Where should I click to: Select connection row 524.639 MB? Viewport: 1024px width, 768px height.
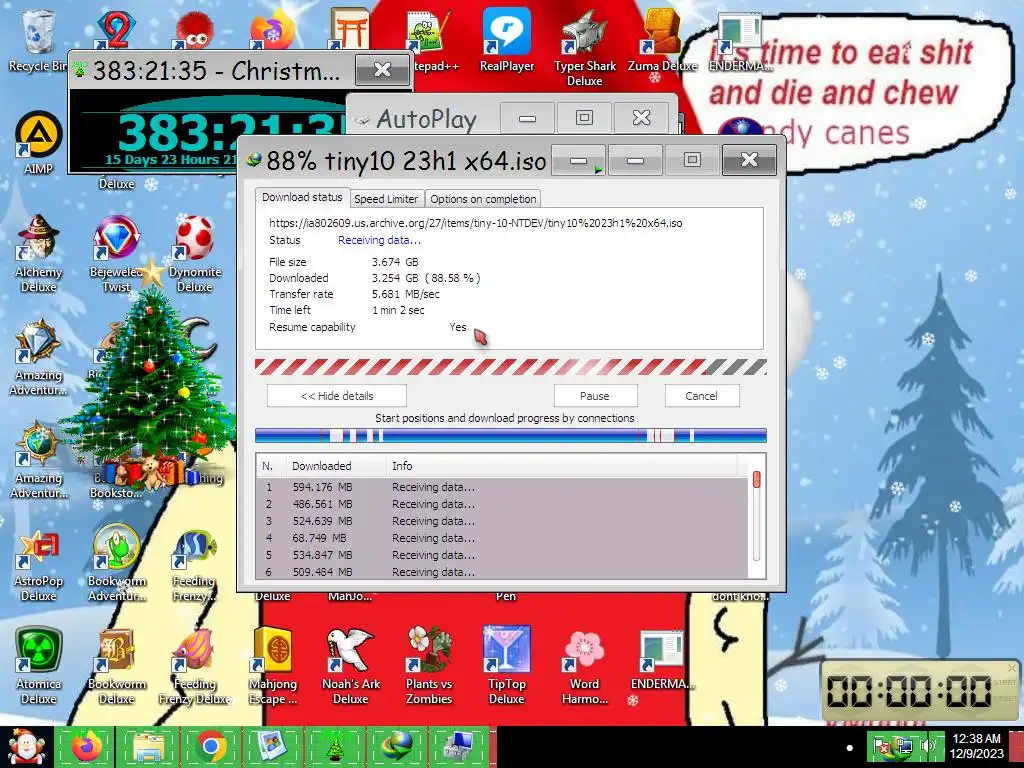[503, 521]
